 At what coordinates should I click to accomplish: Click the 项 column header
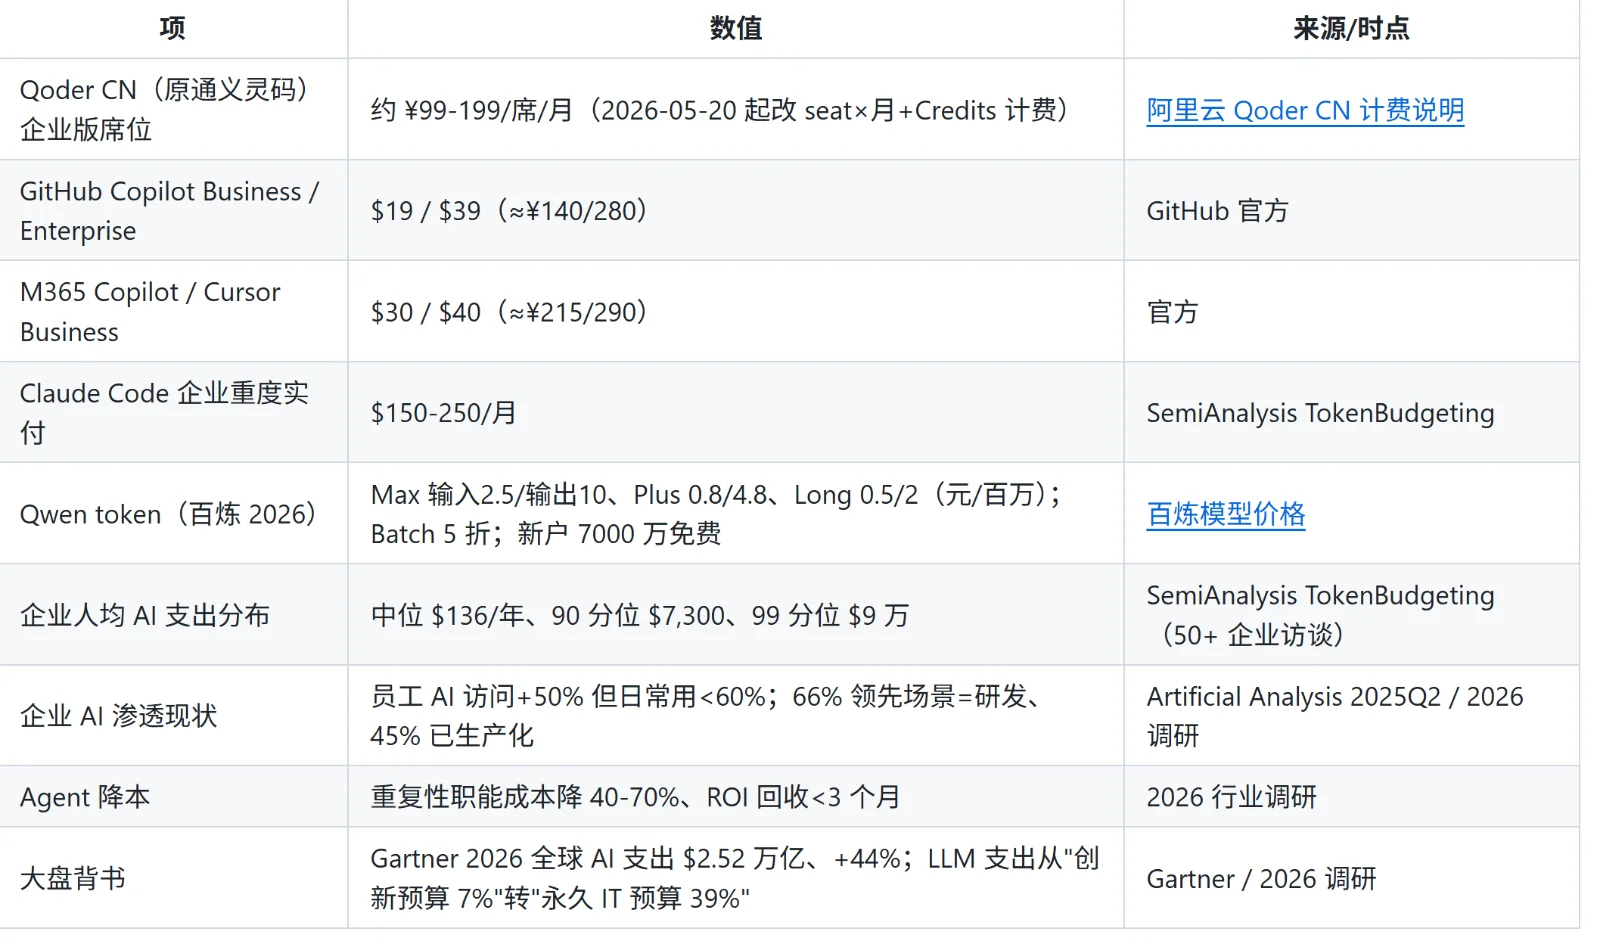pyautogui.click(x=174, y=28)
